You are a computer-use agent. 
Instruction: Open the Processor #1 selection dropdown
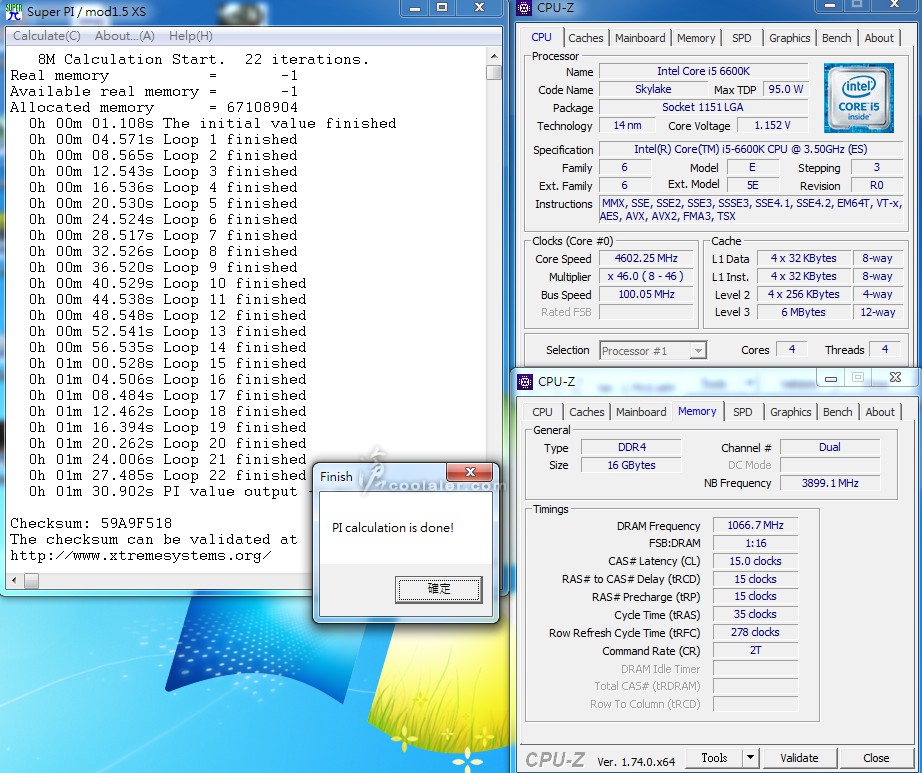click(653, 351)
